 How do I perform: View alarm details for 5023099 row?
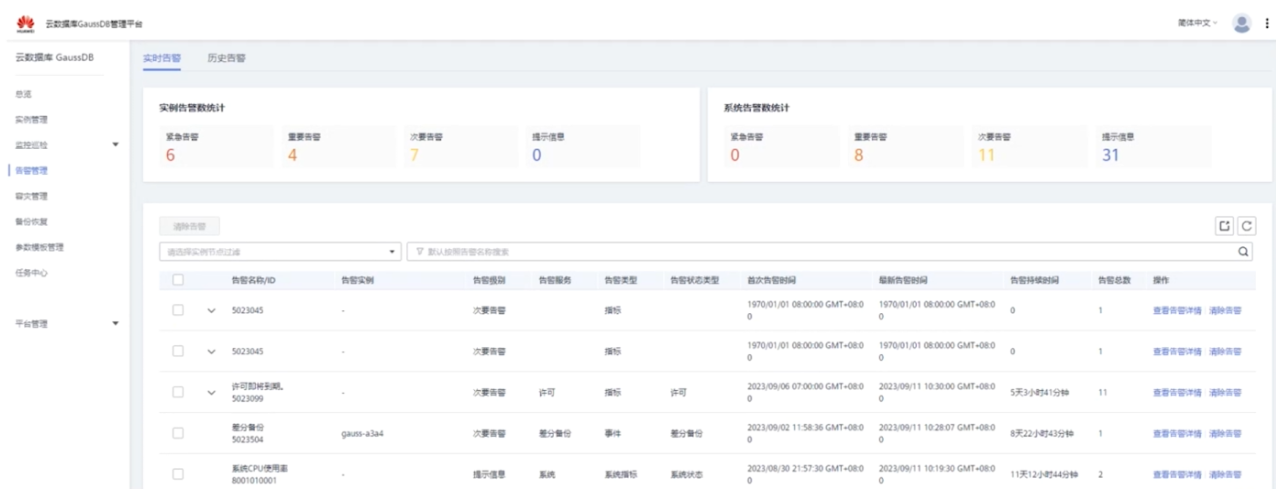(1178, 393)
